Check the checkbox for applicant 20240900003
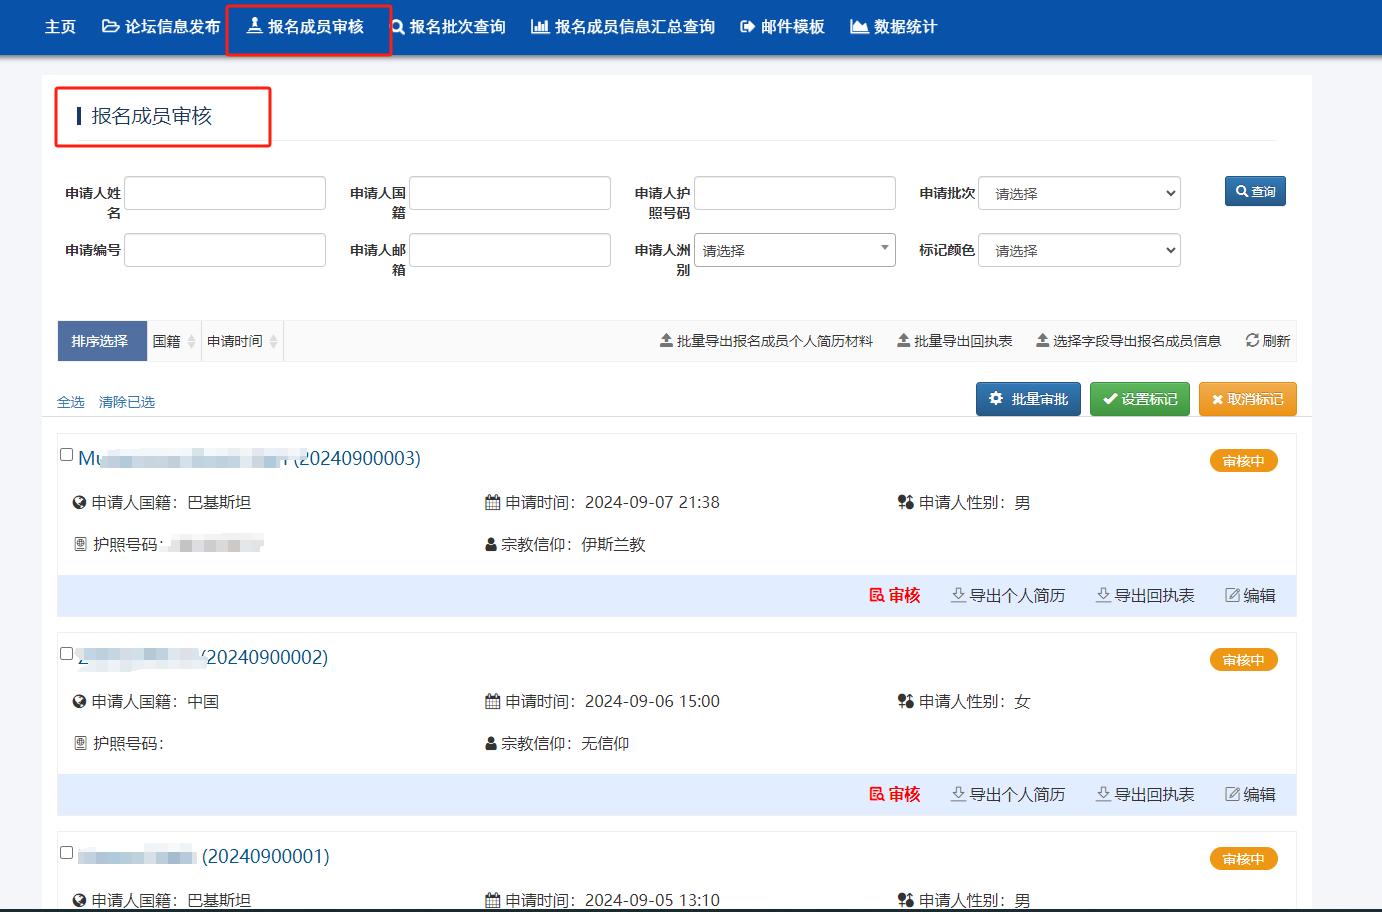Viewport: 1382px width, 912px height. click(66, 453)
